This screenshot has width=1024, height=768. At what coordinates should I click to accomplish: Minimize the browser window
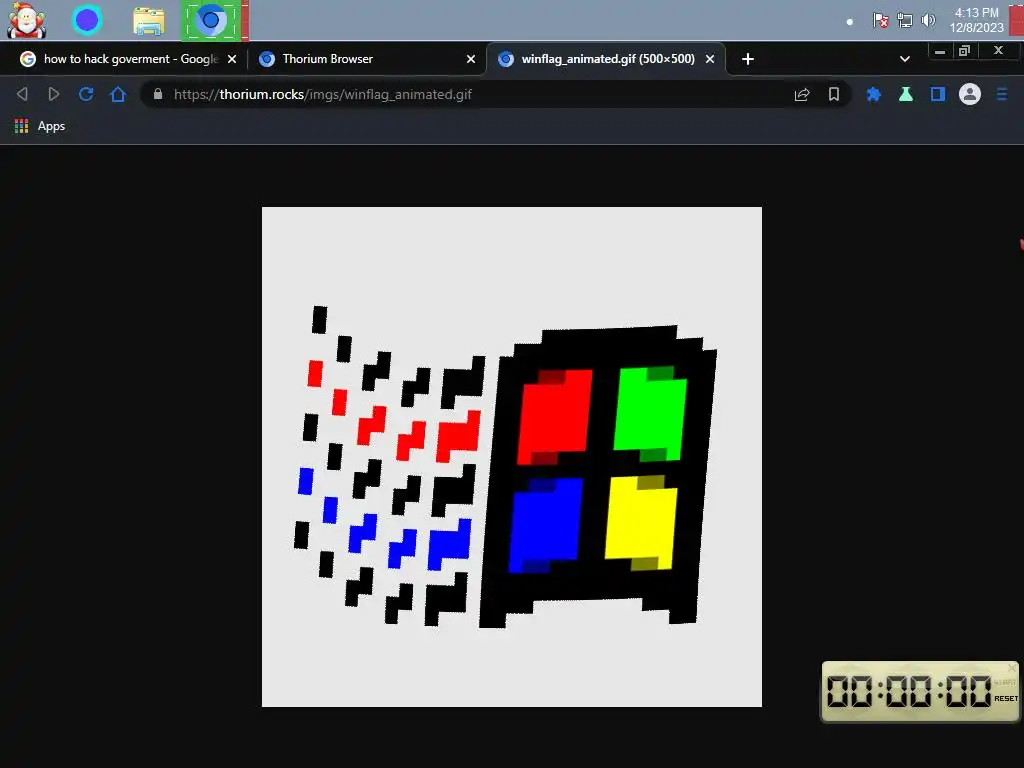940,51
